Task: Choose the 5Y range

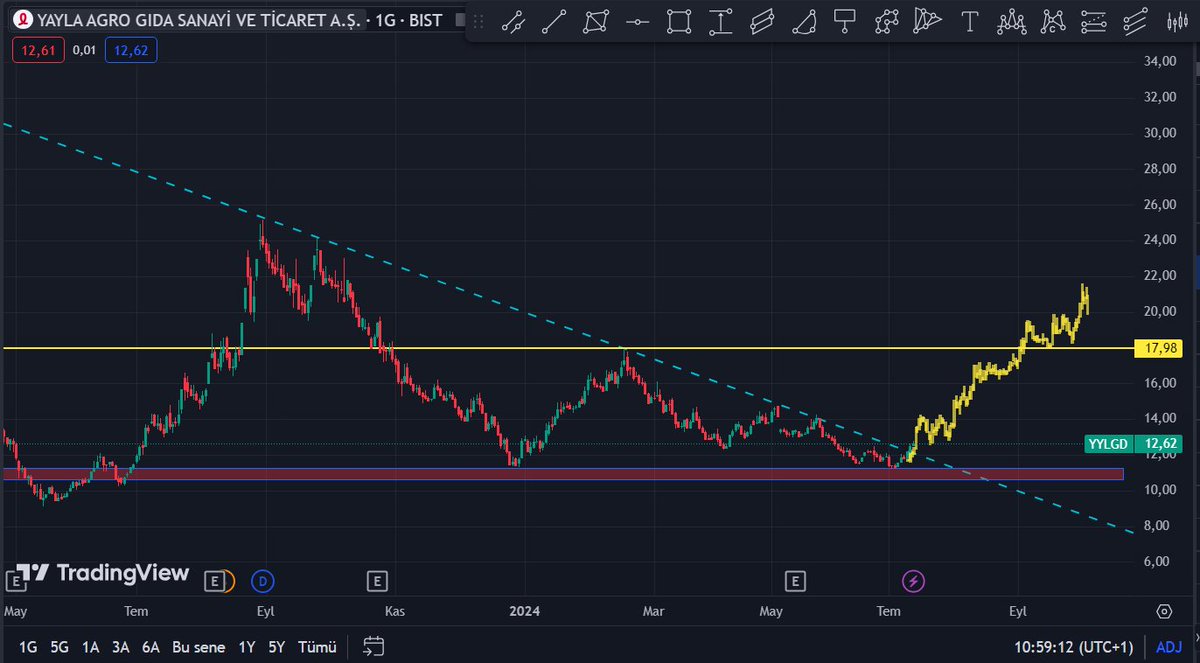Action: 276,647
